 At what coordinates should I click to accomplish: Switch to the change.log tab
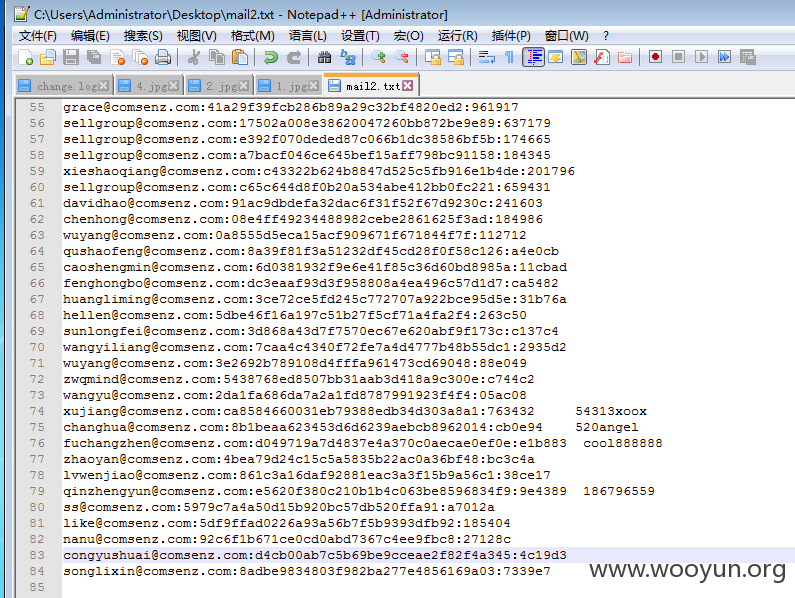pos(66,86)
